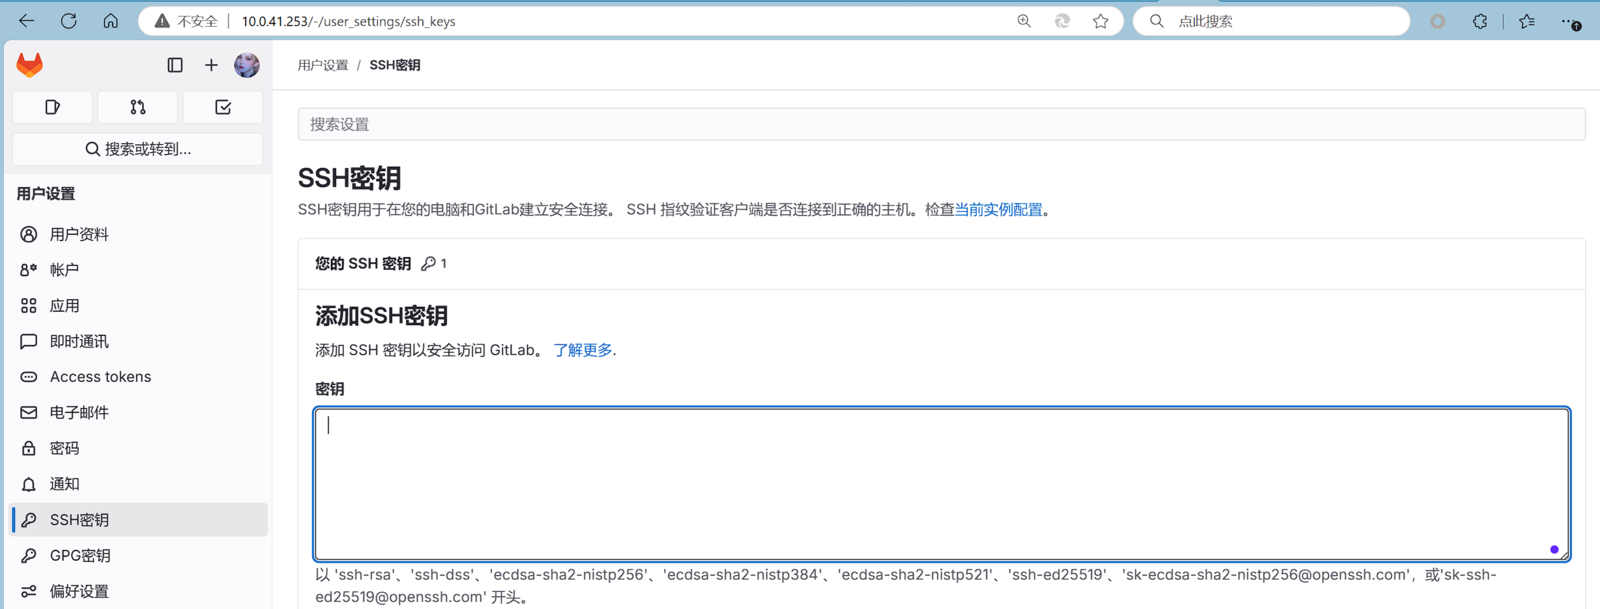Image resolution: width=1600 pixels, height=609 pixels.
Task: Click the 通知 bell icon
Action: point(29,484)
